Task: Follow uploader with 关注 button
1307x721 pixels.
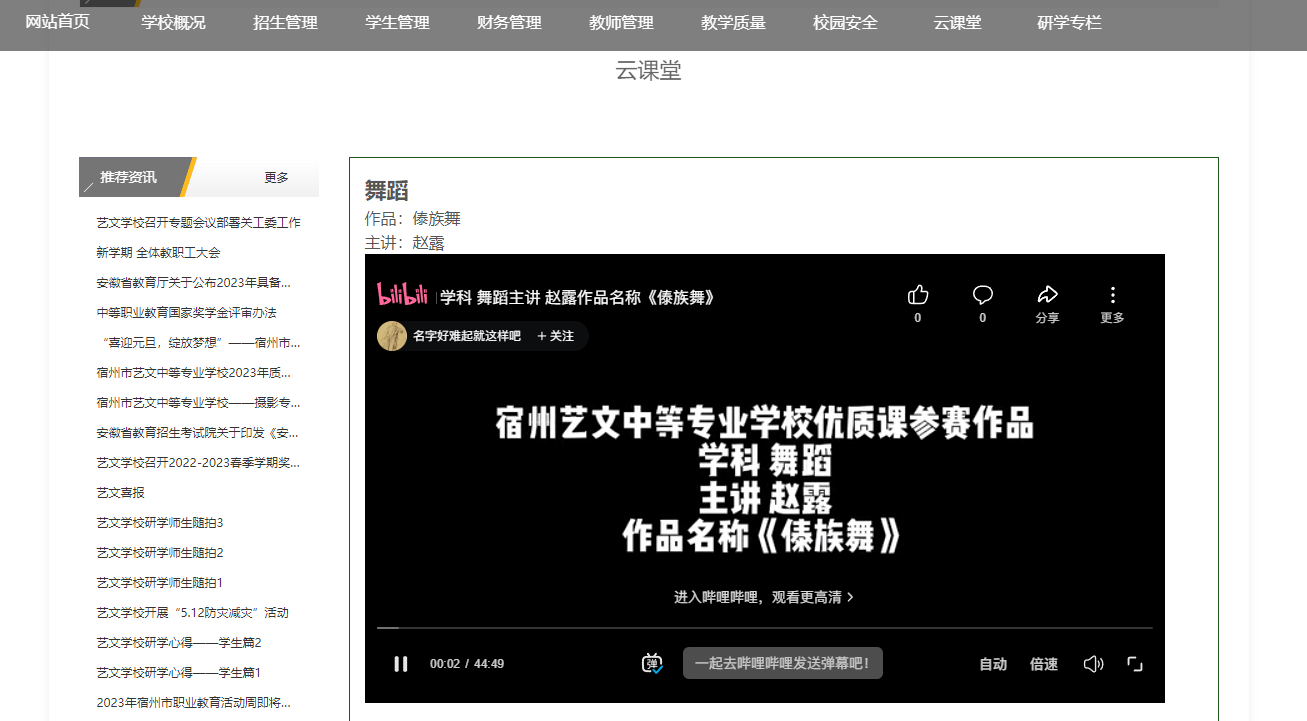Action: point(556,336)
